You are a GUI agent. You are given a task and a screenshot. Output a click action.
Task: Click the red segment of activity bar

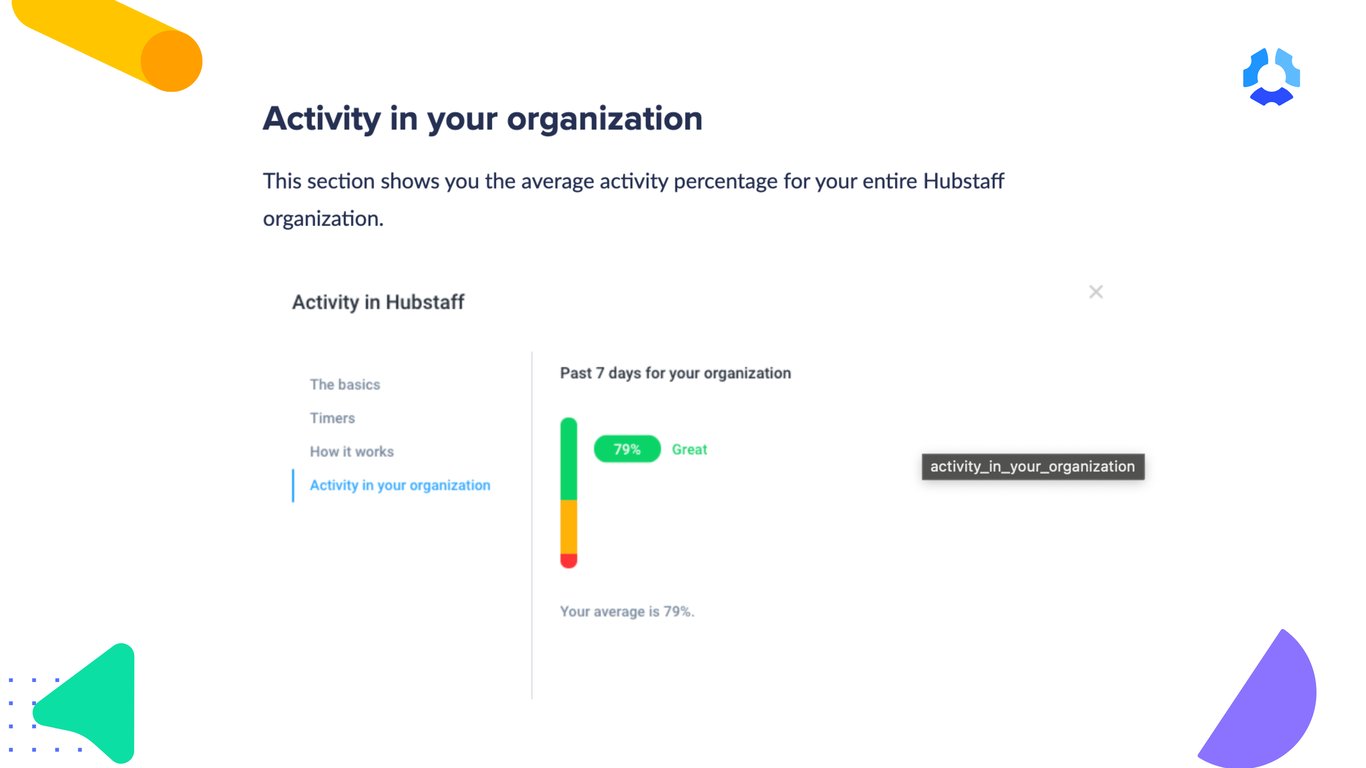click(569, 561)
